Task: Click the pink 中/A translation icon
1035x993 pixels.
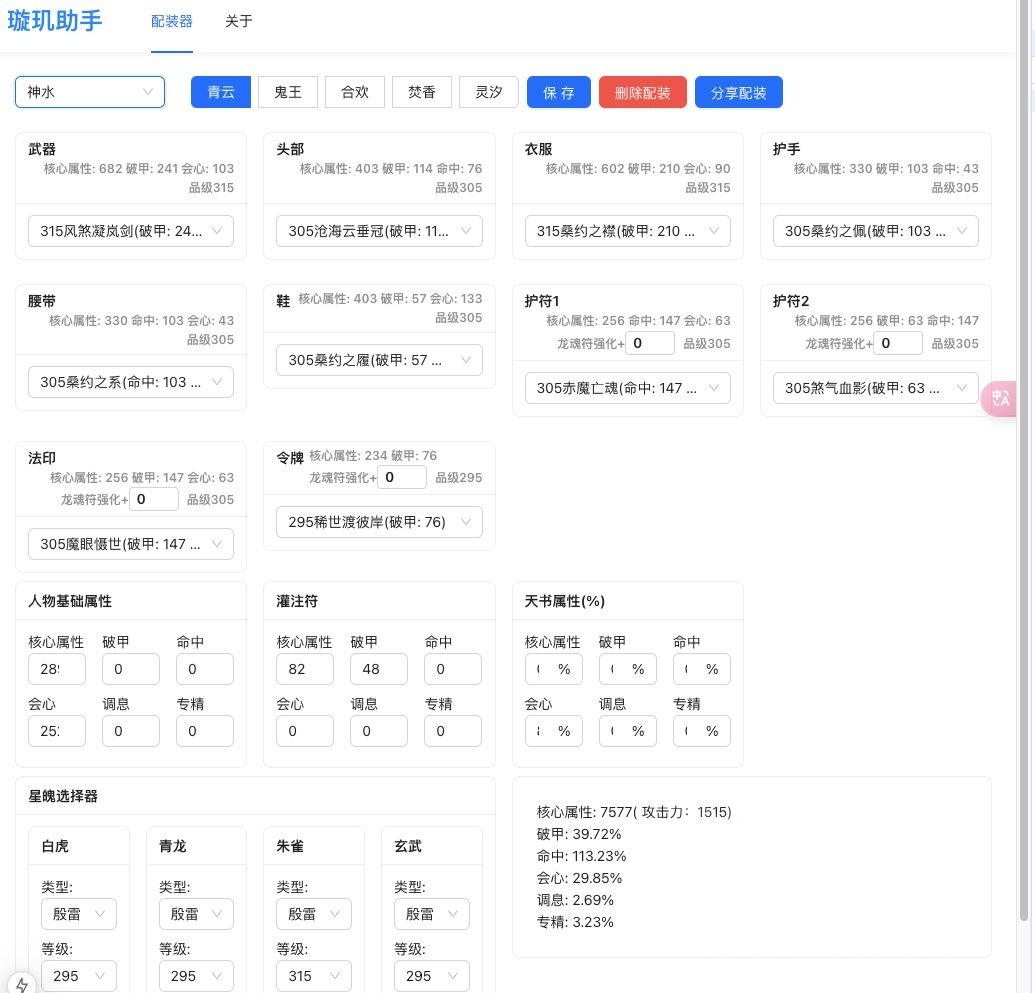Action: pyautogui.click(x=1000, y=399)
